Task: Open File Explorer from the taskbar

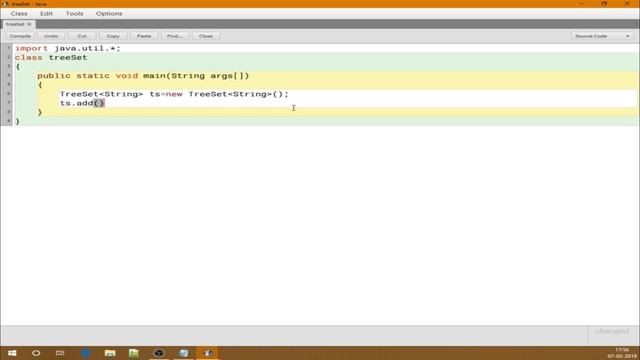Action: click(x=110, y=353)
